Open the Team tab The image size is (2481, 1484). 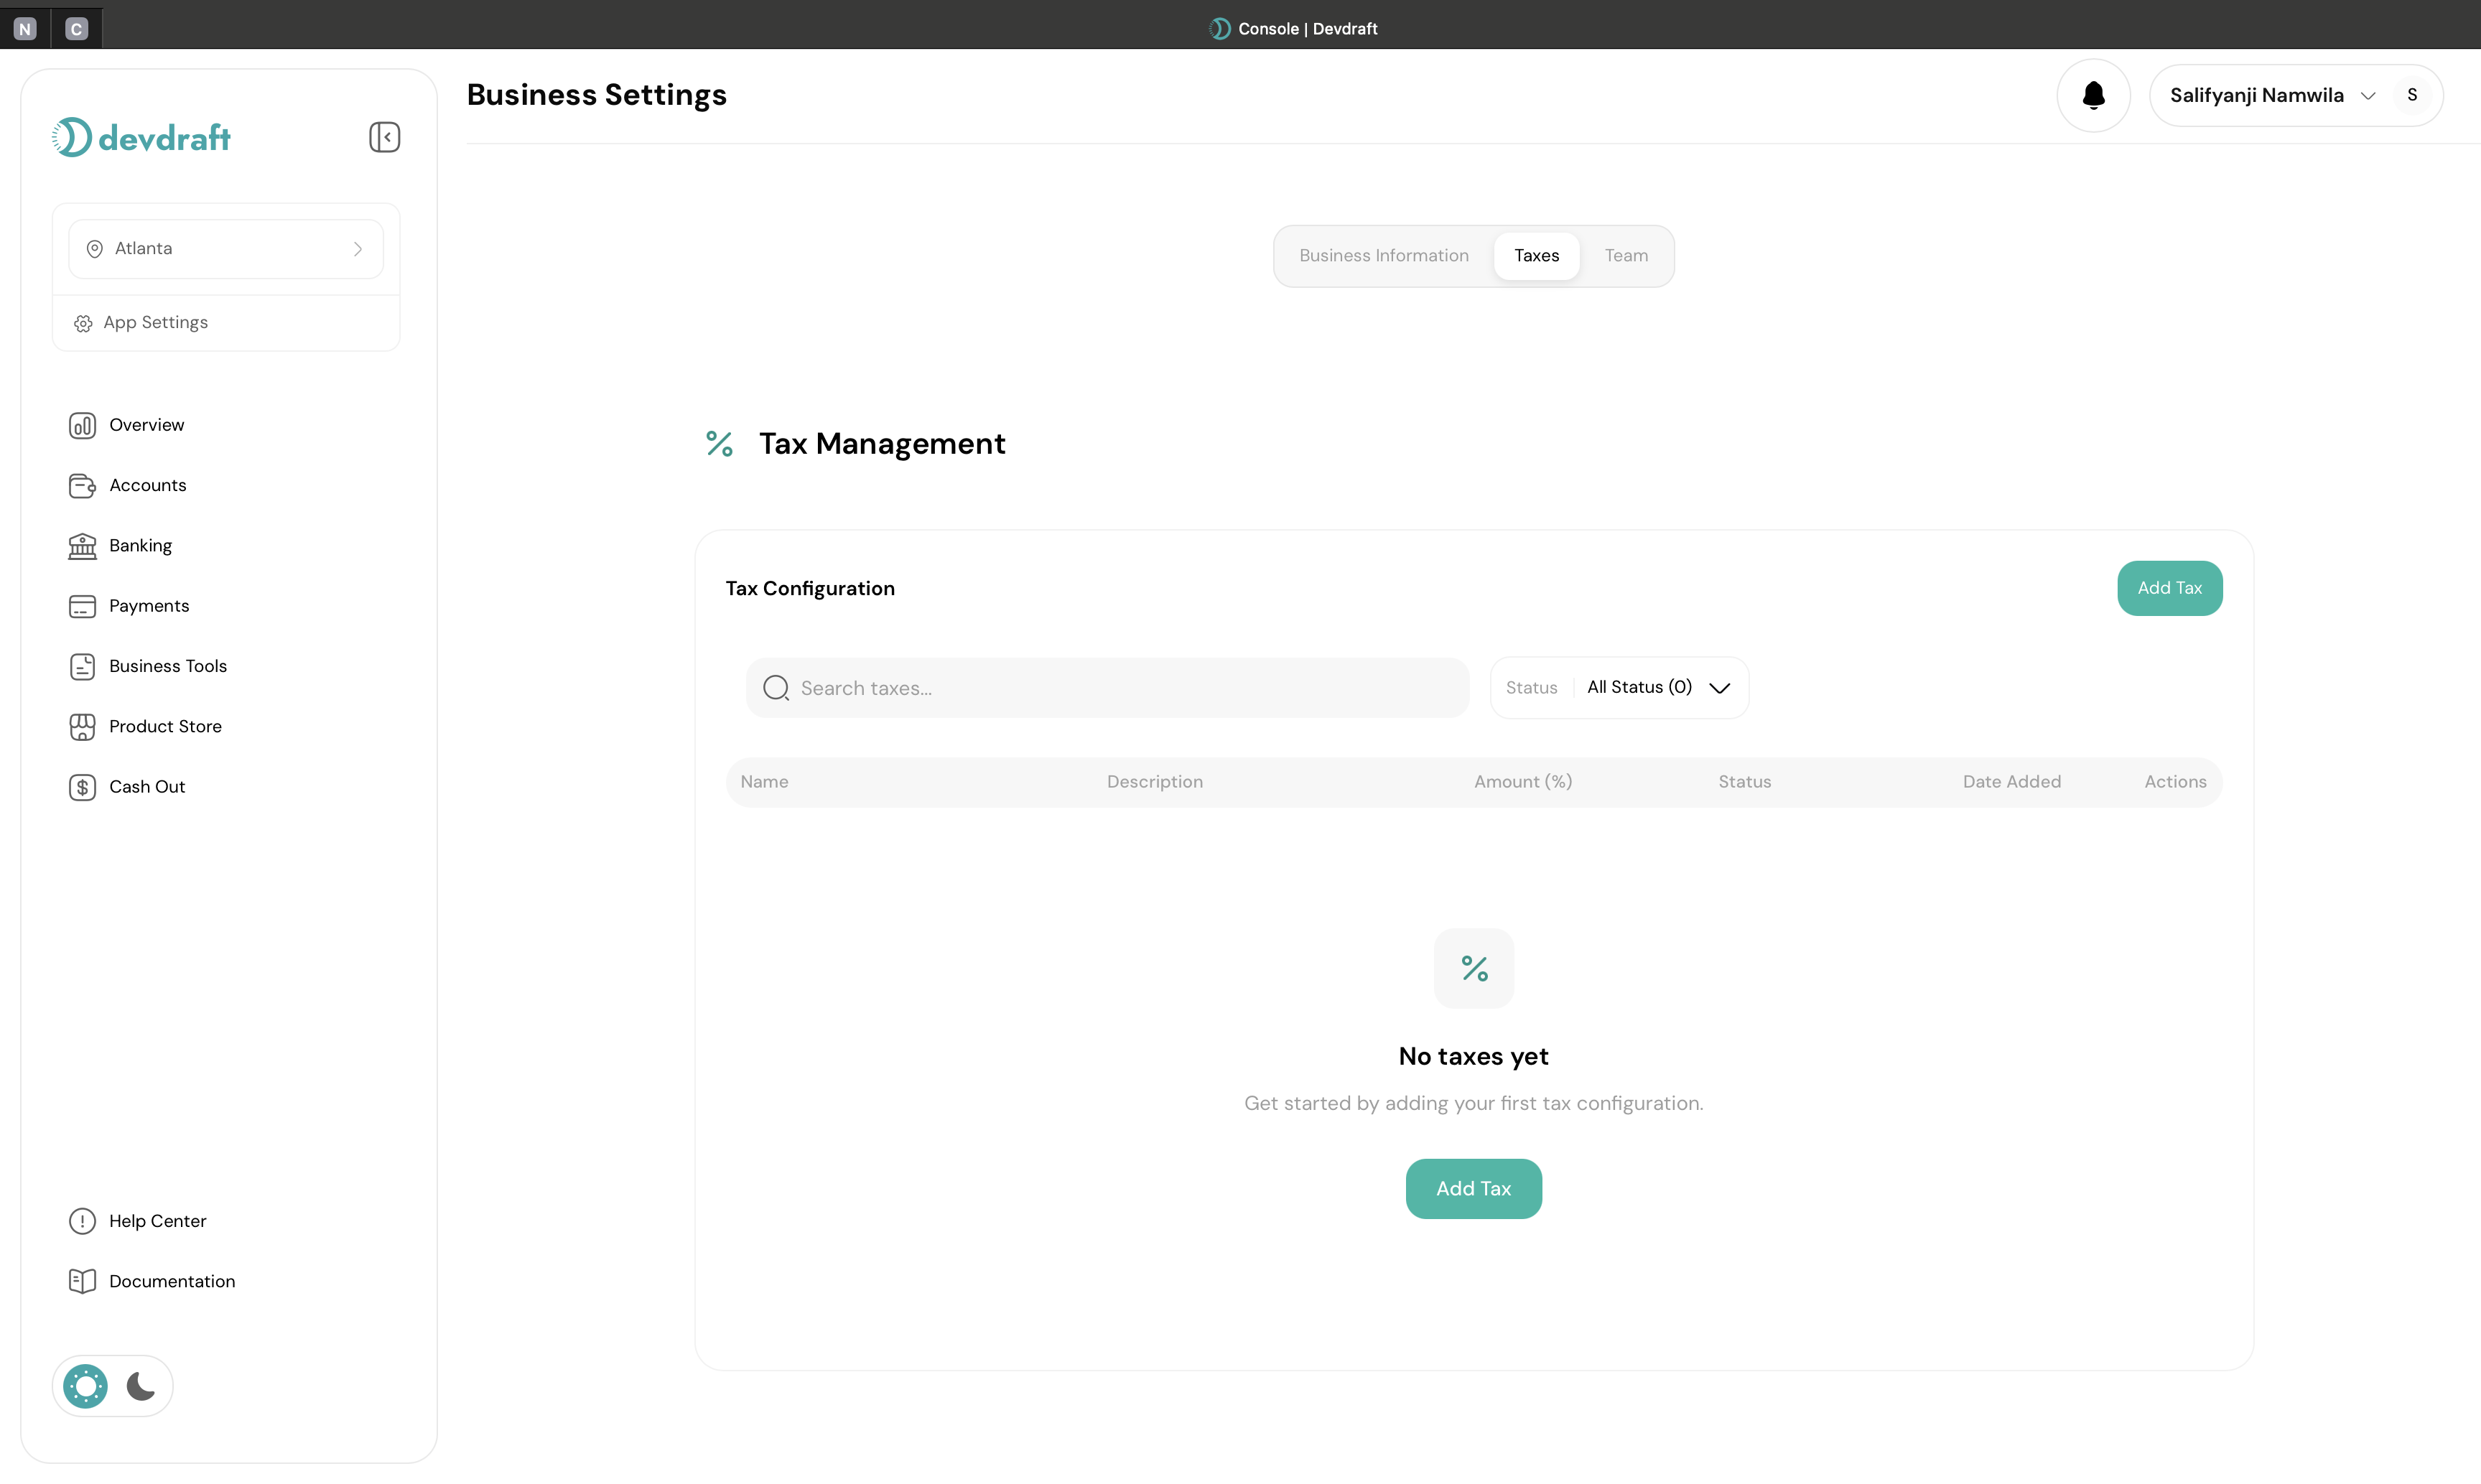pyautogui.click(x=1625, y=255)
